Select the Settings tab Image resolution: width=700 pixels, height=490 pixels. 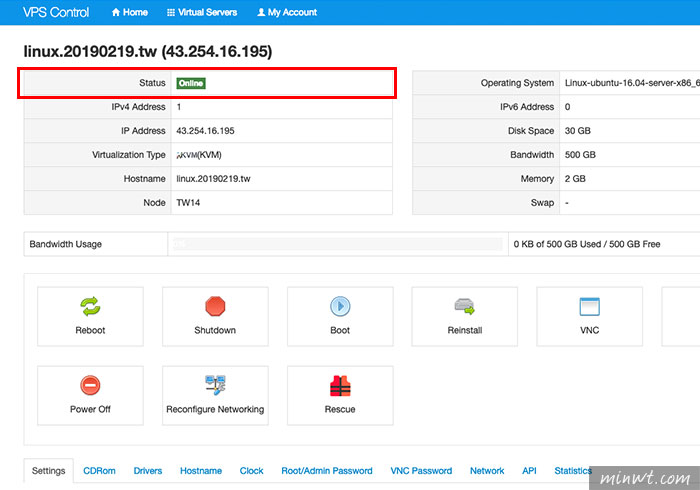click(x=48, y=471)
